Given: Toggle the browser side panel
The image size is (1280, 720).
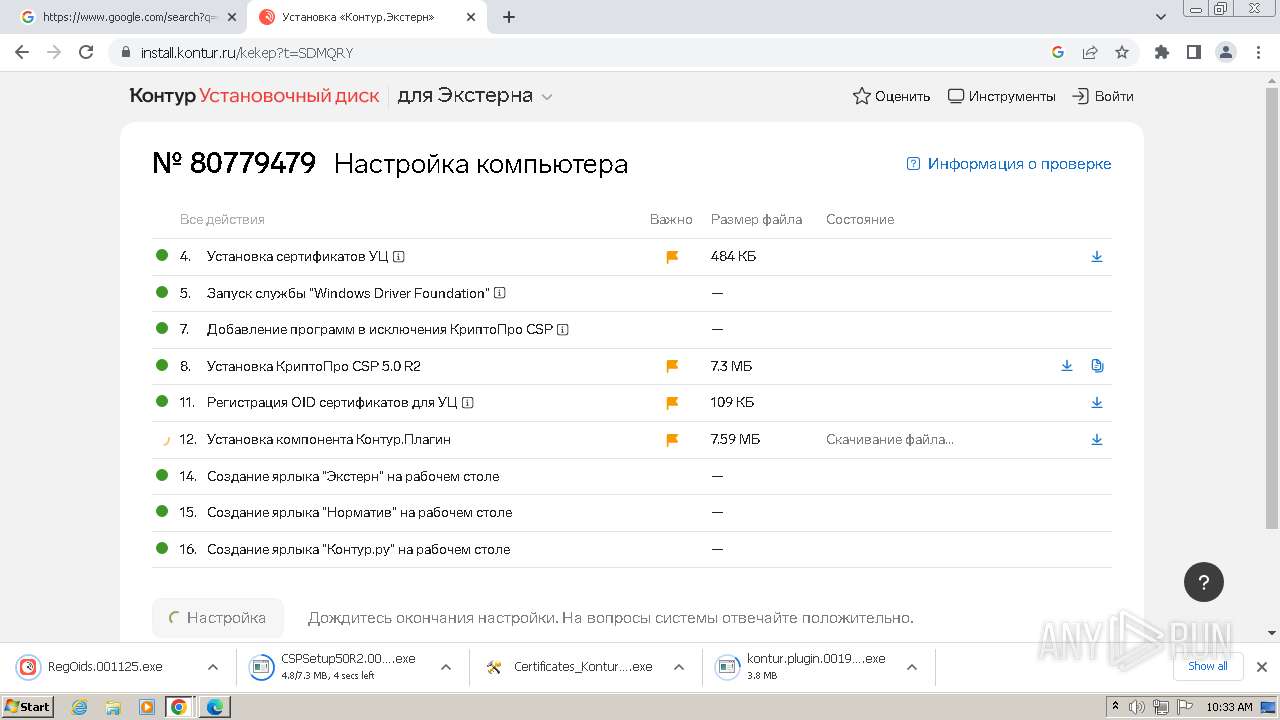Looking at the screenshot, I should pyautogui.click(x=1194, y=52).
